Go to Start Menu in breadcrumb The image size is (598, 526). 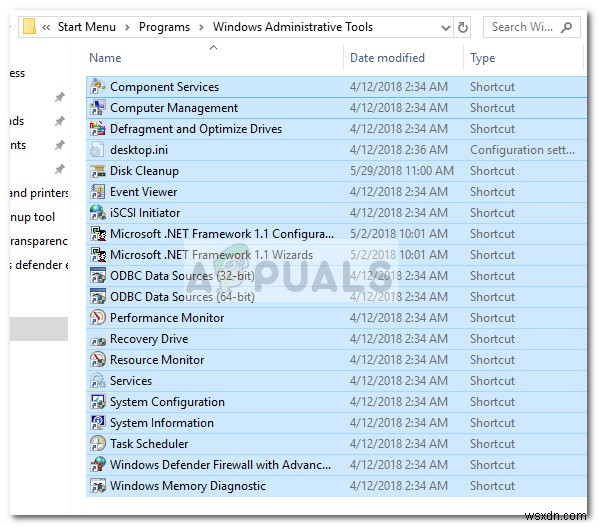tap(87, 27)
